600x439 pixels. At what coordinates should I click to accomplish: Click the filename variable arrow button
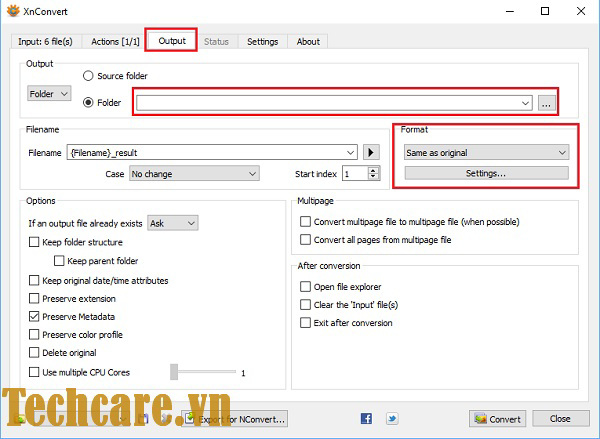pyautogui.click(x=371, y=152)
